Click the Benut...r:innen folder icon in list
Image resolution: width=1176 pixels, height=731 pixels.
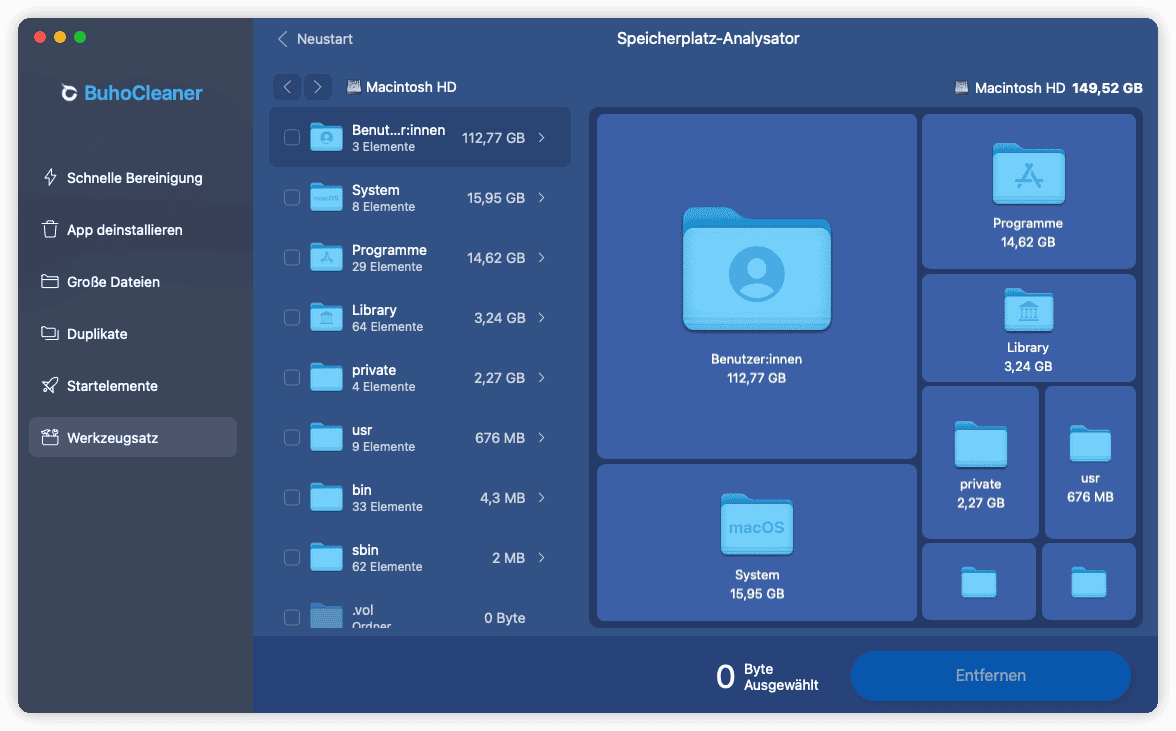pos(326,137)
